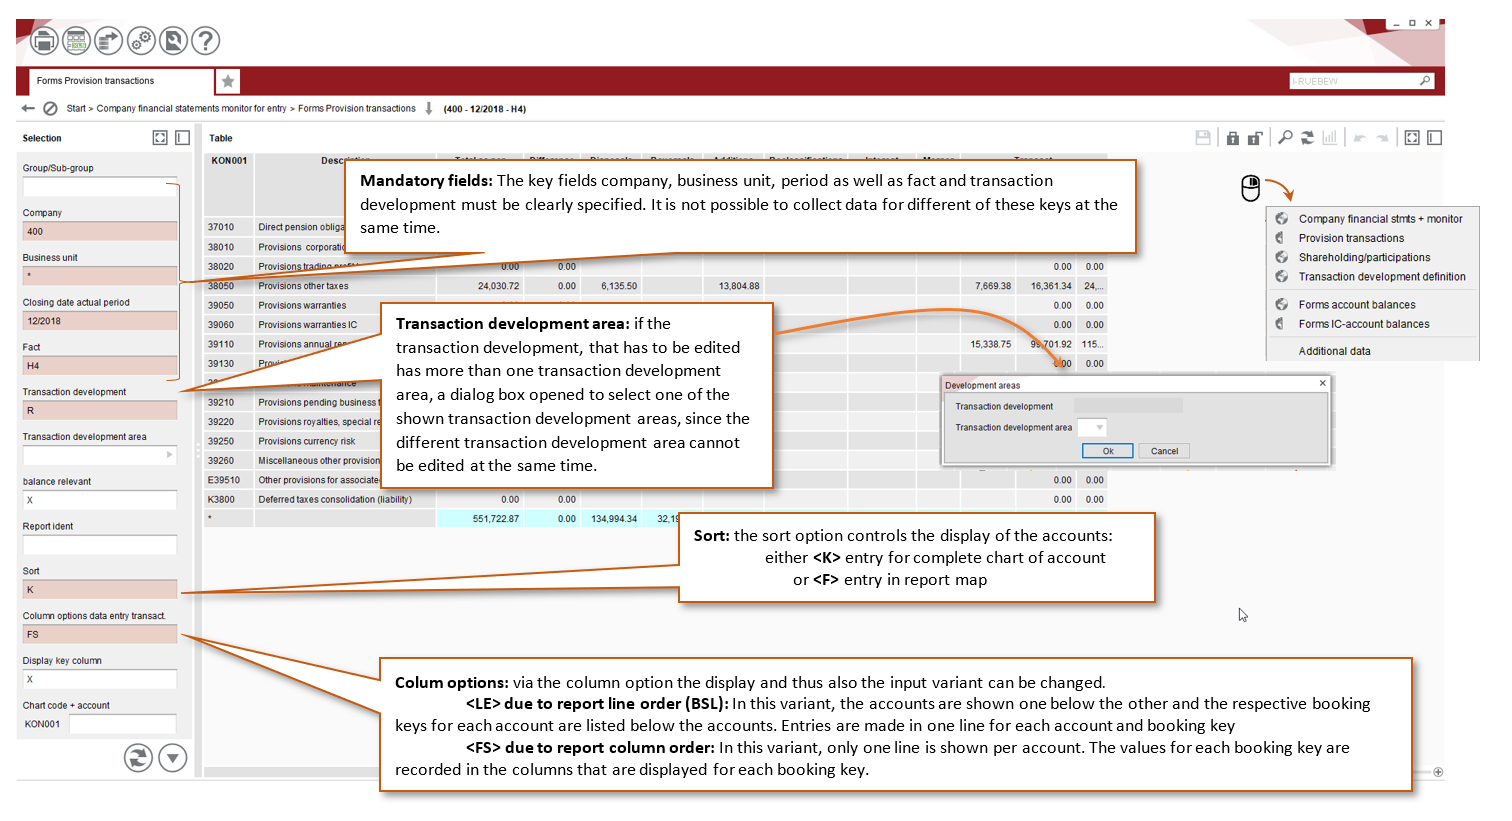
Task: Click the Sort field showing K
Action: pos(99,589)
